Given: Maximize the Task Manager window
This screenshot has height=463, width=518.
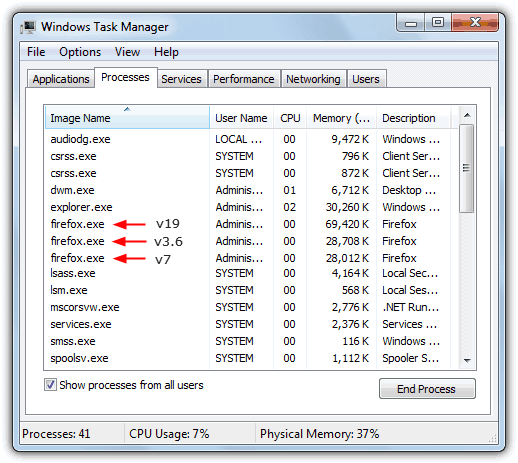Looking at the screenshot, I should coord(438,23).
